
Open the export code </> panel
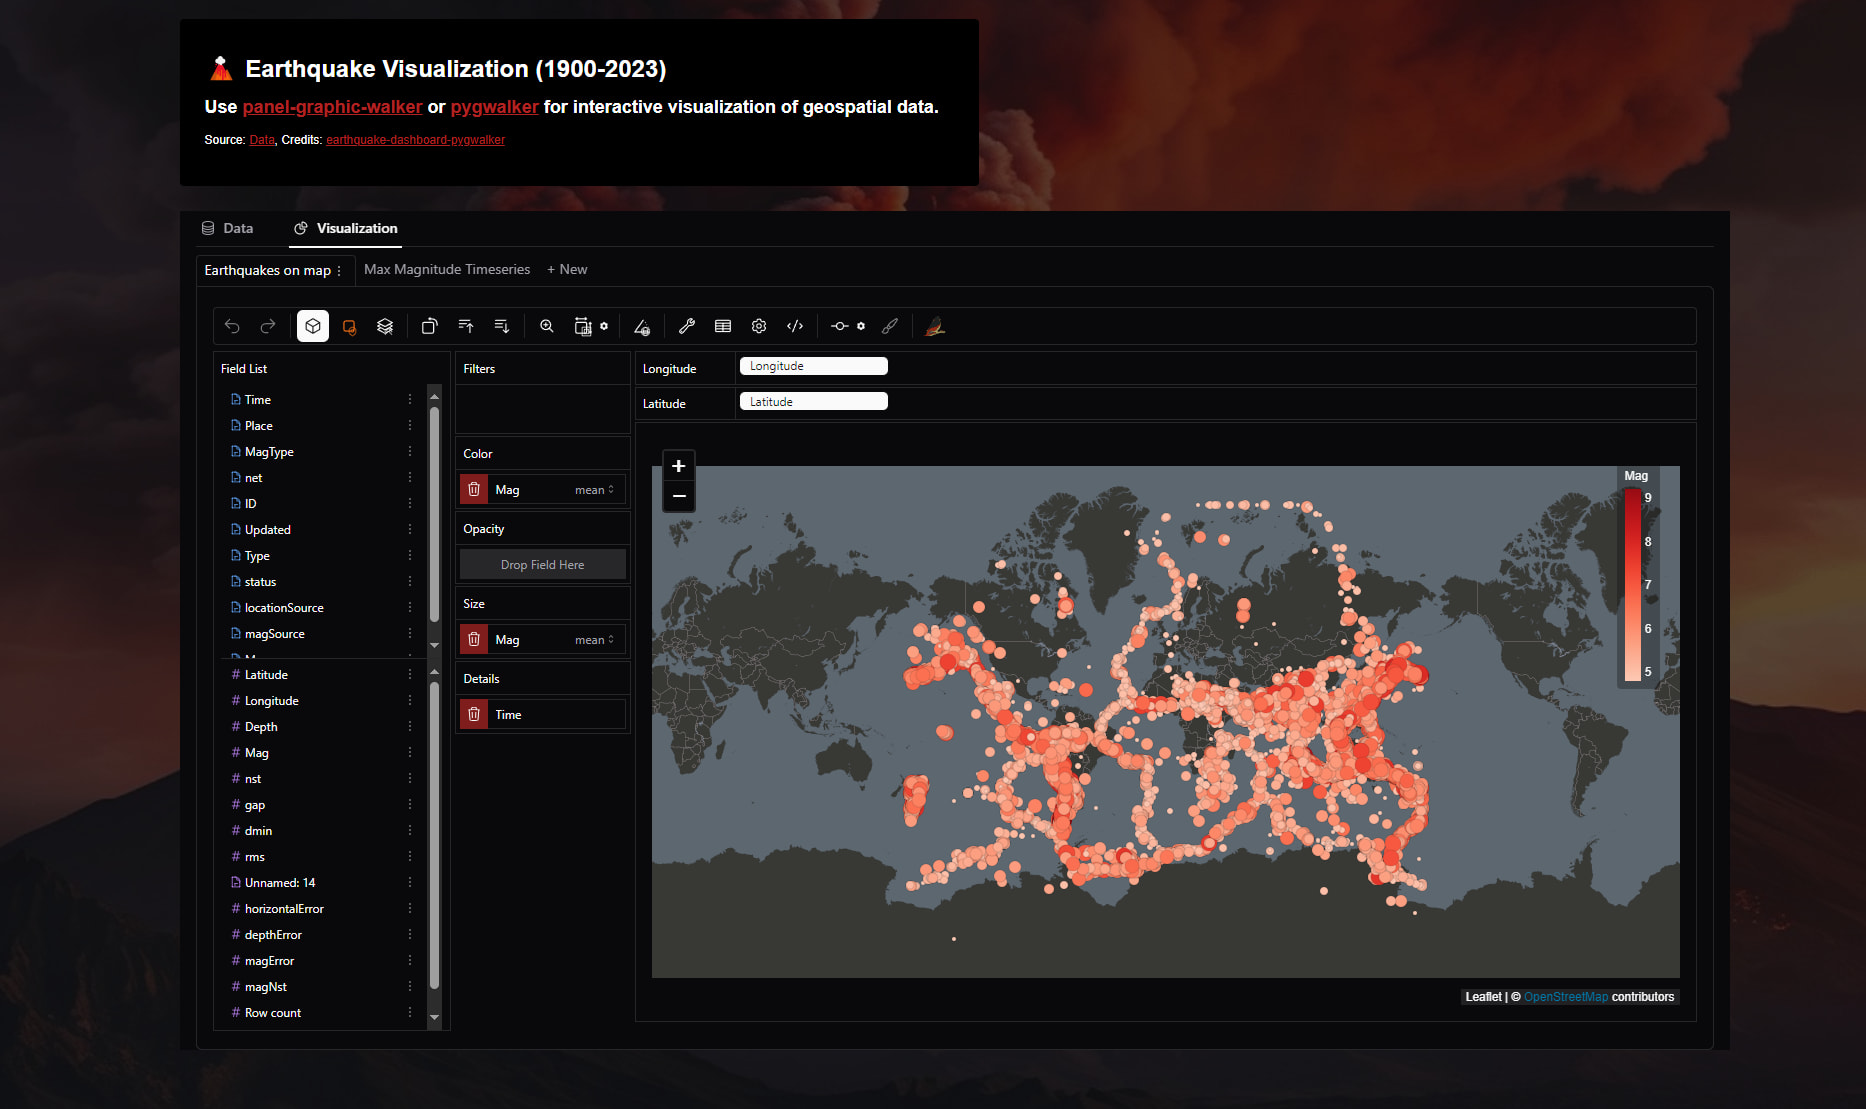pyautogui.click(x=795, y=326)
